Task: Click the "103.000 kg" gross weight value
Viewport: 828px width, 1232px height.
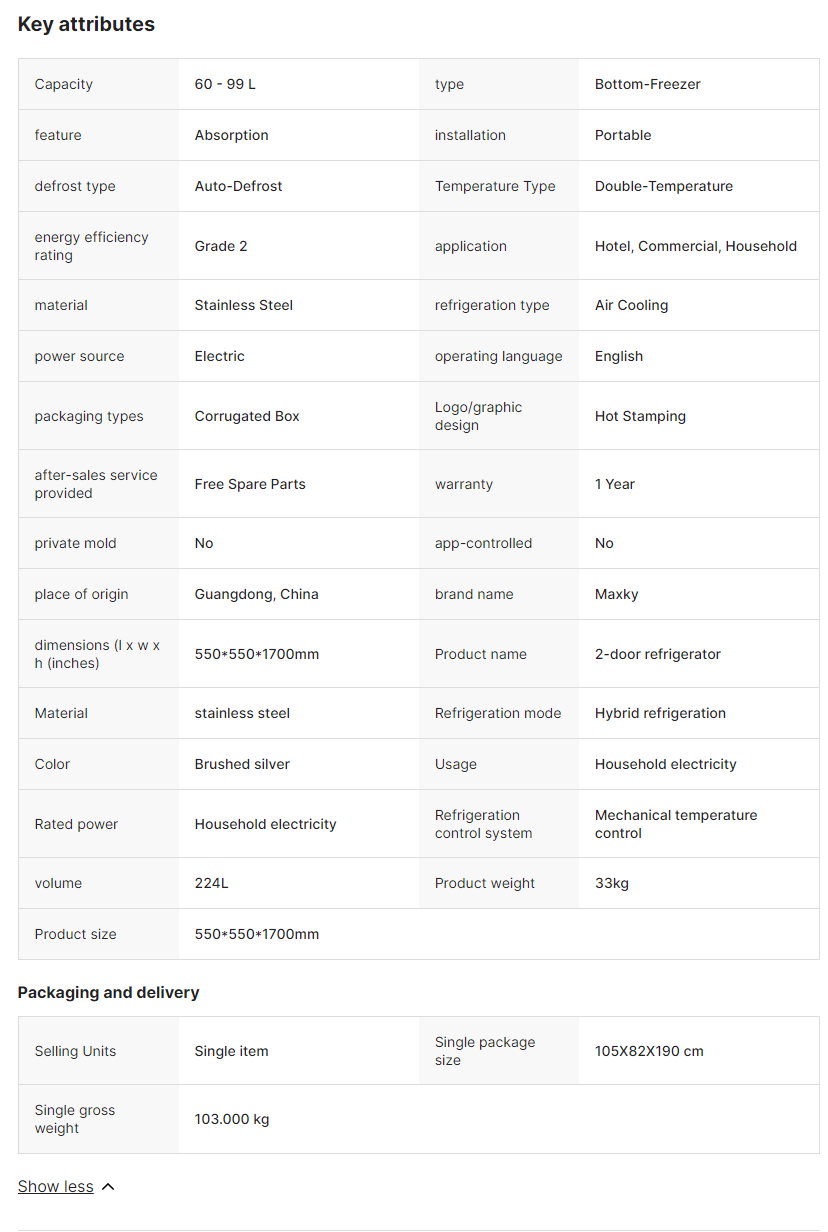Action: (232, 1119)
